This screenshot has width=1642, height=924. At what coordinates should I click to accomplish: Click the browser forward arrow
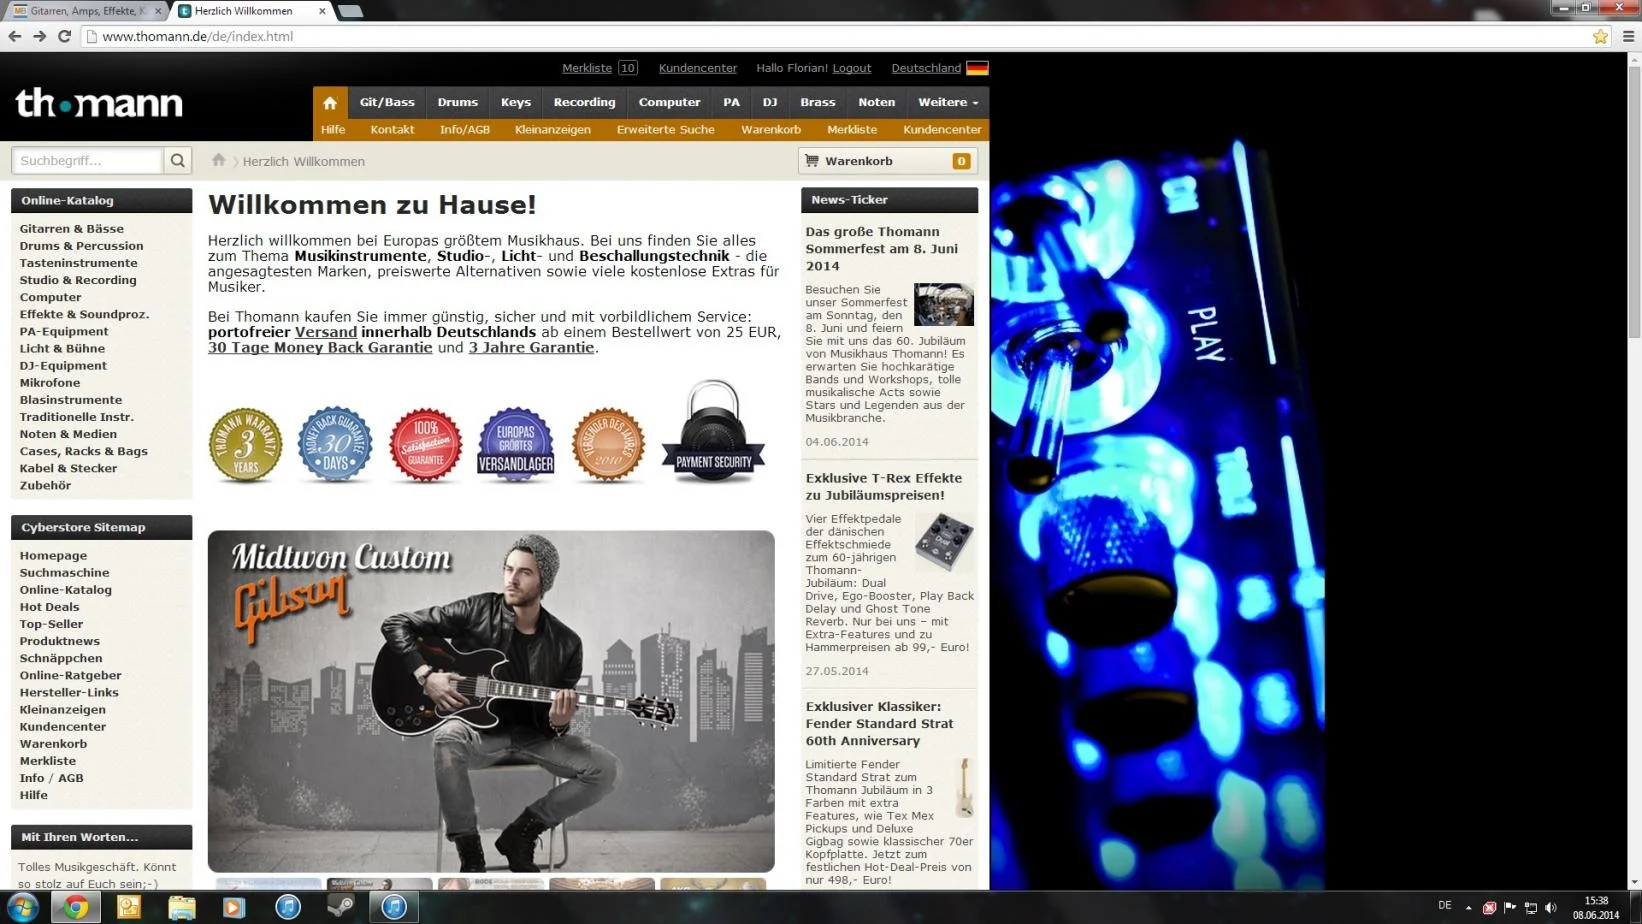(40, 36)
